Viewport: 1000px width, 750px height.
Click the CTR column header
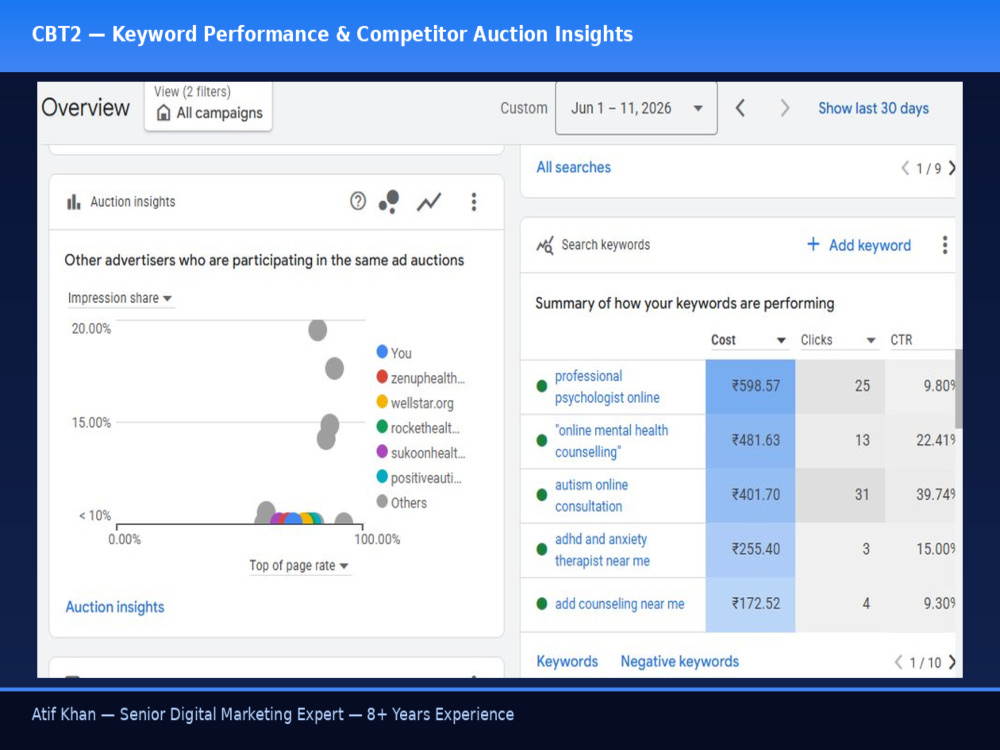point(901,340)
